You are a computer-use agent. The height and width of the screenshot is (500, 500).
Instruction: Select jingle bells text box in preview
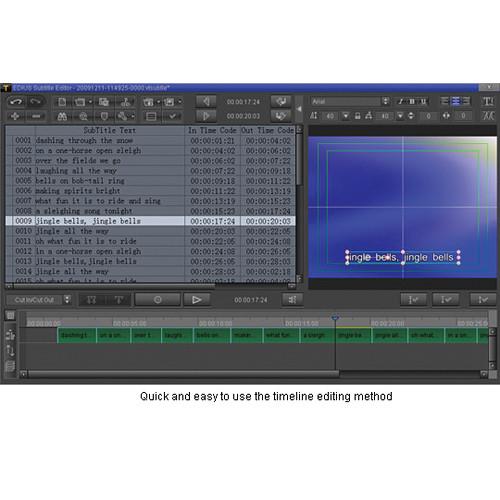(x=403, y=257)
